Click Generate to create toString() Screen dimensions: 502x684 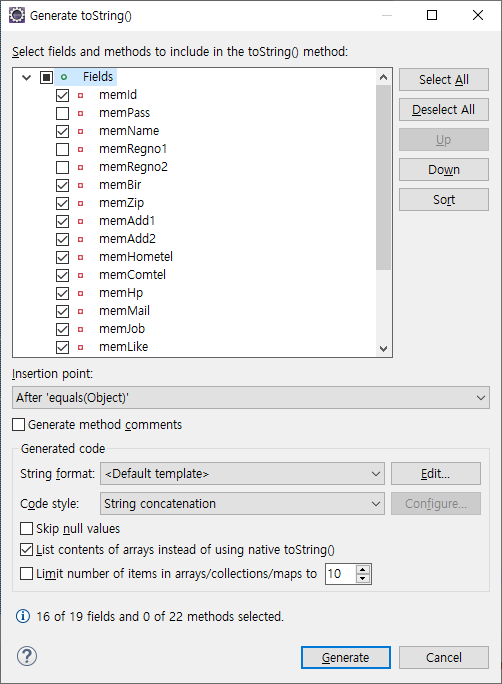pyautogui.click(x=345, y=657)
